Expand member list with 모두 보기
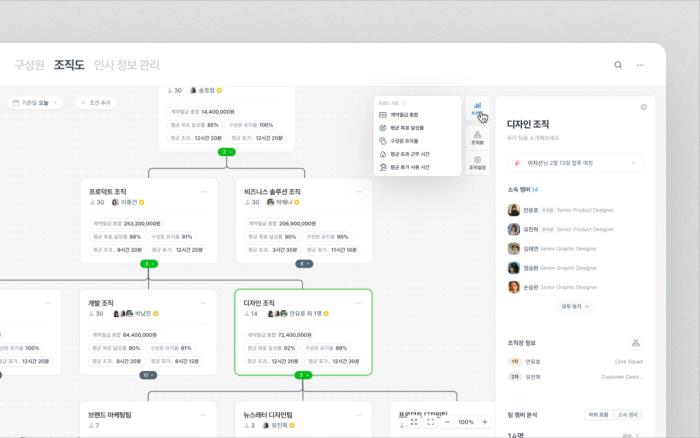Viewport: 700px width, 438px height. click(x=575, y=307)
